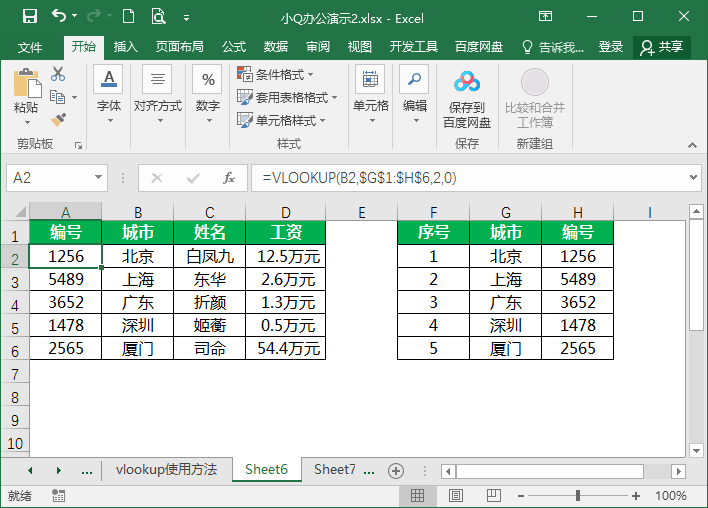Open the 数字 number format group
708x508 pixels.
click(x=208, y=95)
